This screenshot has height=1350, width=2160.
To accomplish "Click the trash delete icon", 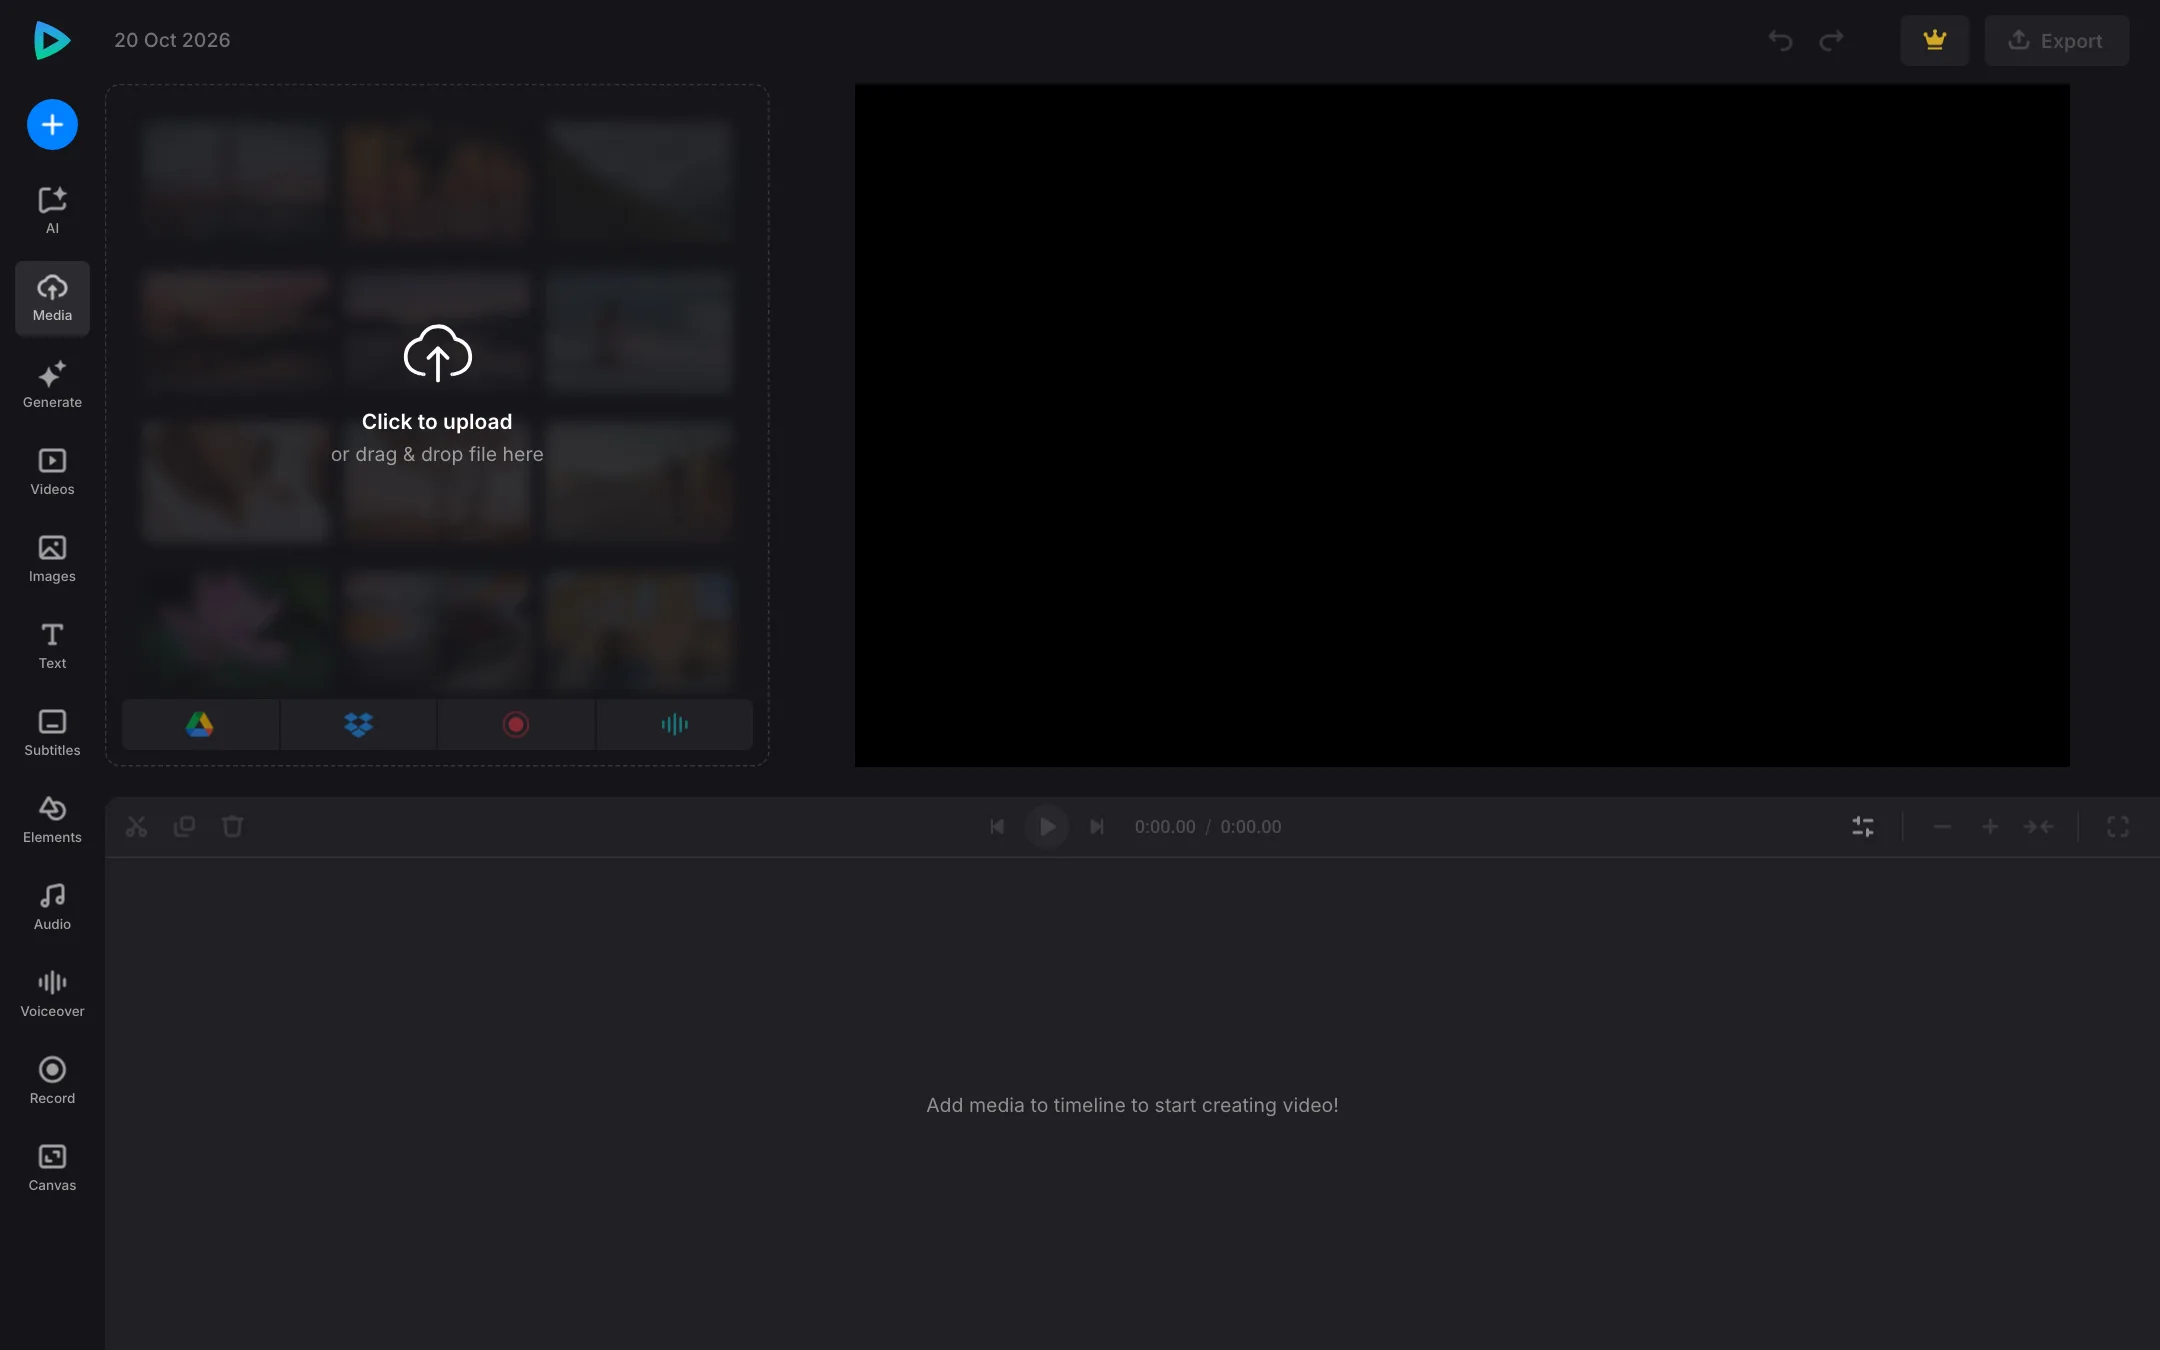I will tap(232, 827).
